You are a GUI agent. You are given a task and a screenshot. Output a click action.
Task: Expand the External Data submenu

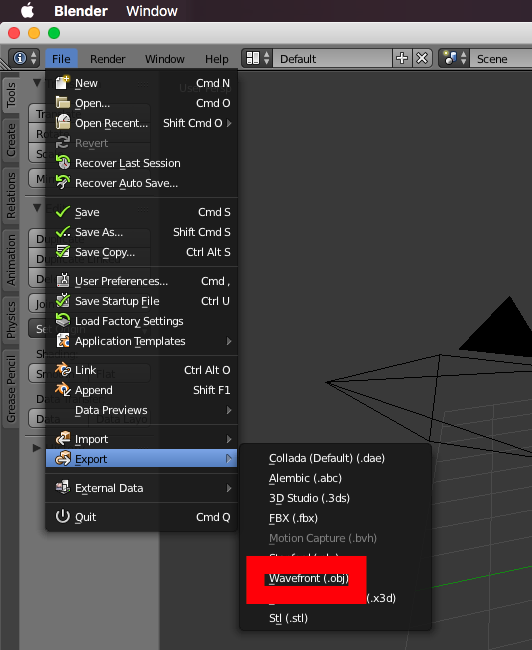point(142,488)
